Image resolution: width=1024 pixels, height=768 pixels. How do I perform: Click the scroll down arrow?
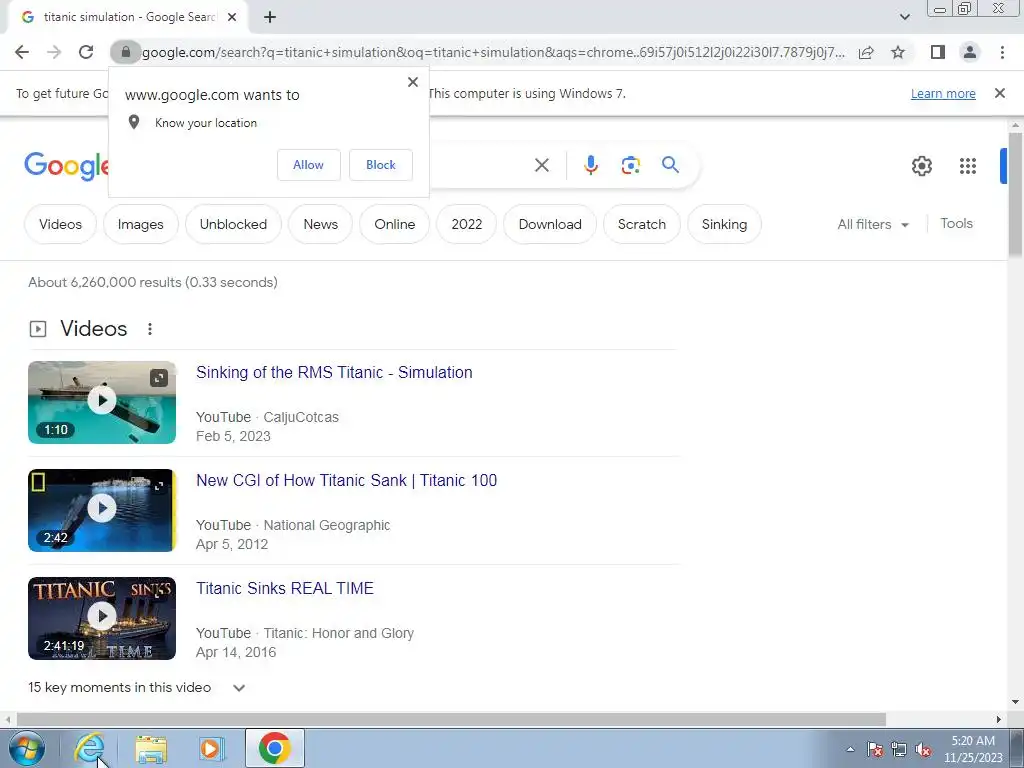pyautogui.click(x=1015, y=702)
